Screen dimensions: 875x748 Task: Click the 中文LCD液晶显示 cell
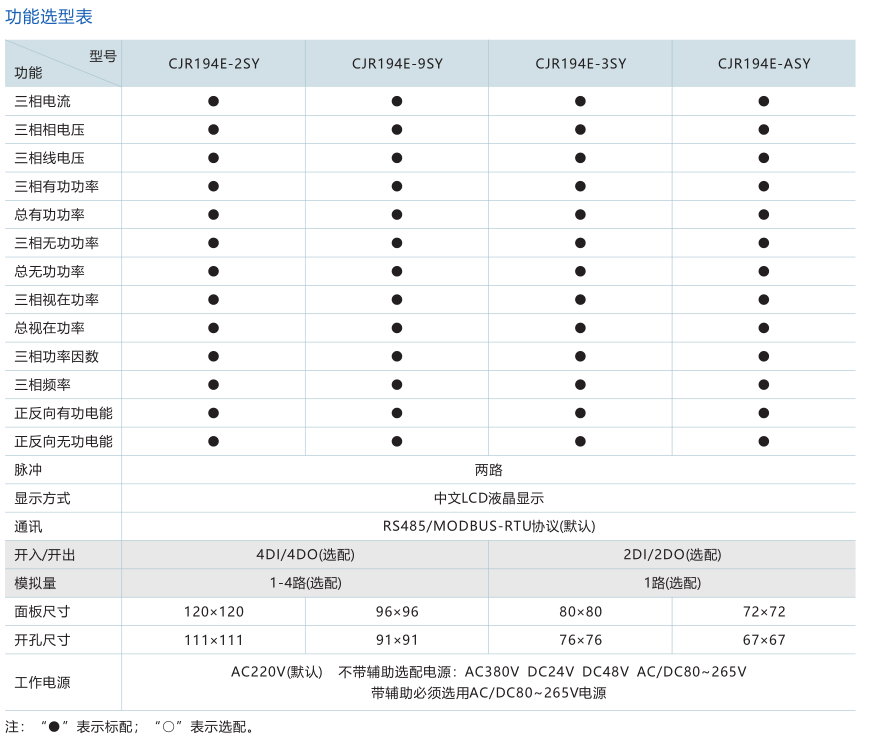pos(488,498)
